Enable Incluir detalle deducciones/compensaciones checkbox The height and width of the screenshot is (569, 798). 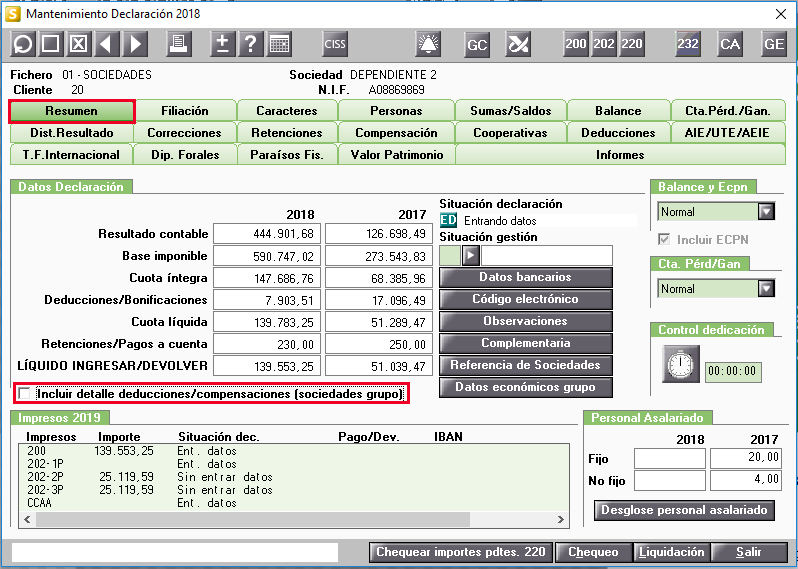[x=24, y=393]
